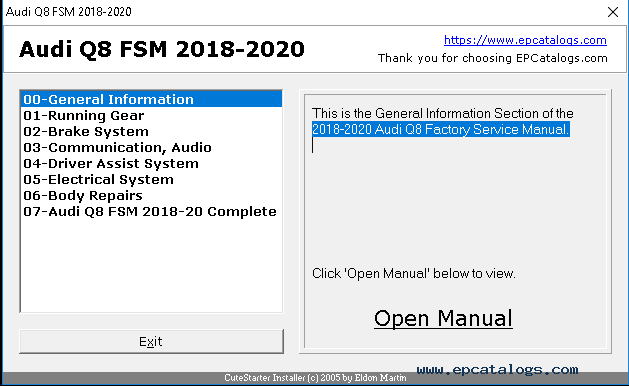Click the Audi Q8 FSM 2018-2020 heading

click(162, 49)
